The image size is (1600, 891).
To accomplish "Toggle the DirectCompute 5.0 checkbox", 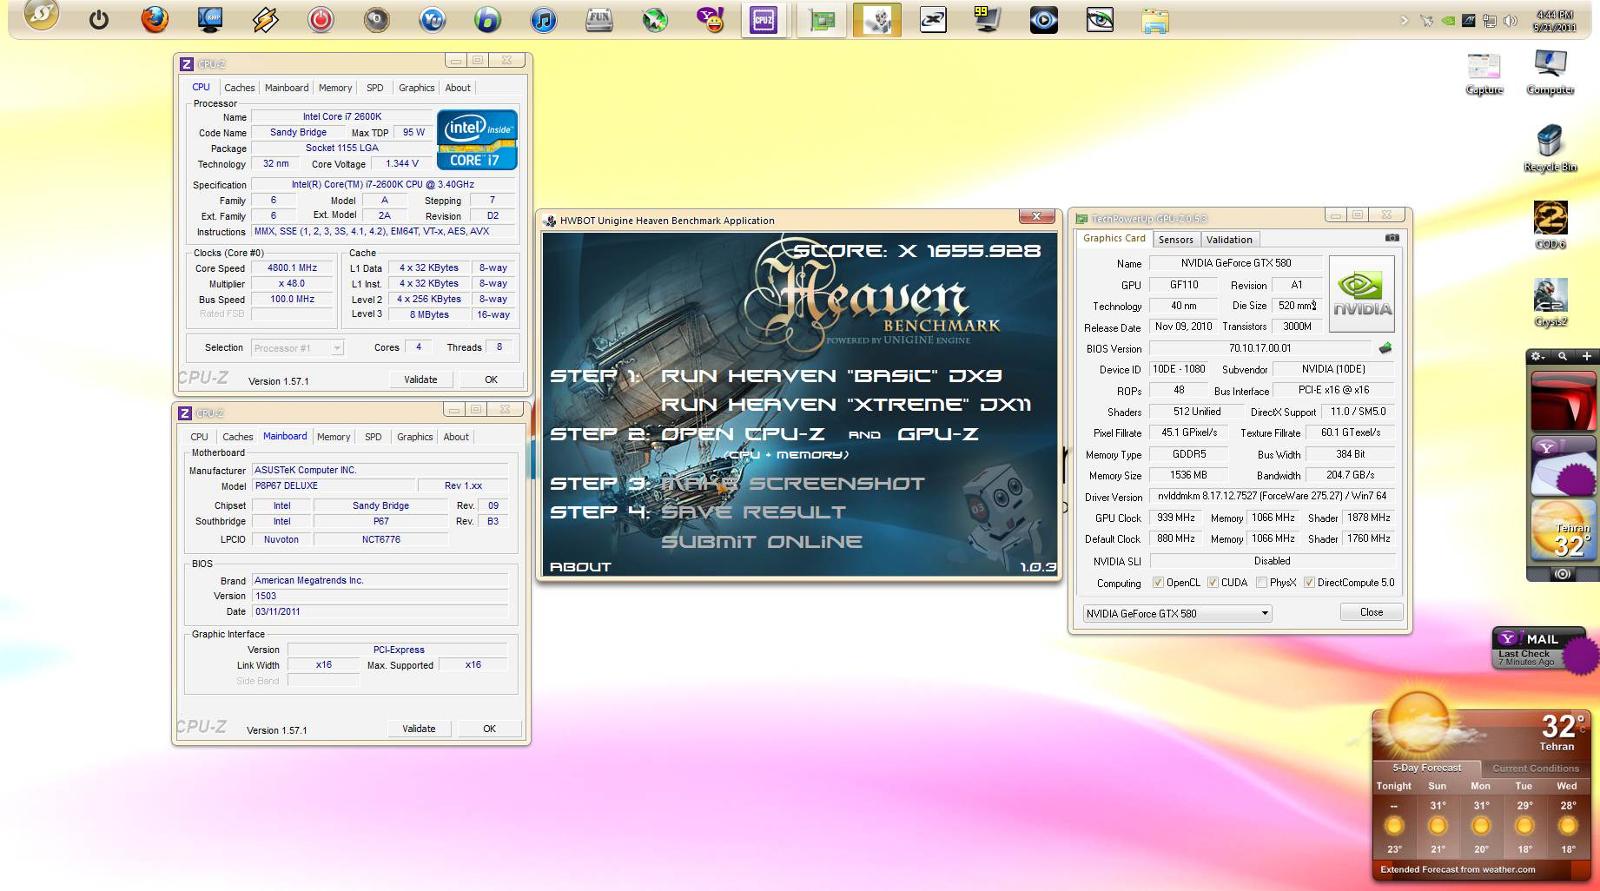I will [x=1309, y=582].
